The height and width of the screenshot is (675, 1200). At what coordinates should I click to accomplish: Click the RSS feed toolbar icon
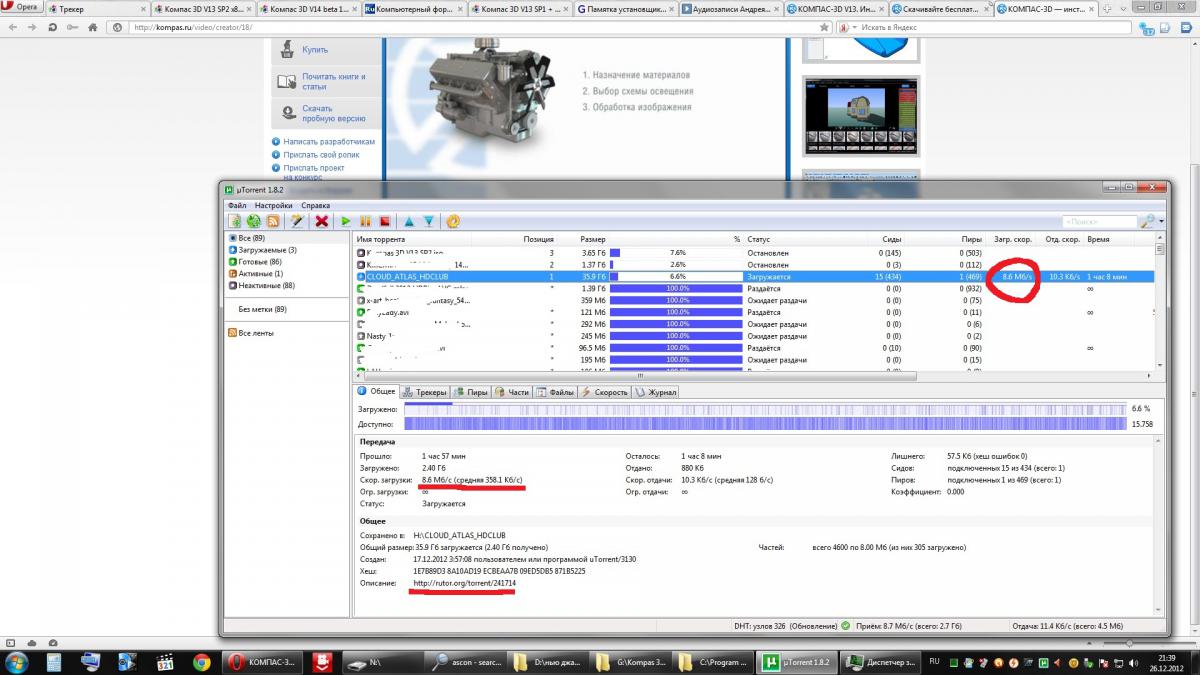point(272,221)
